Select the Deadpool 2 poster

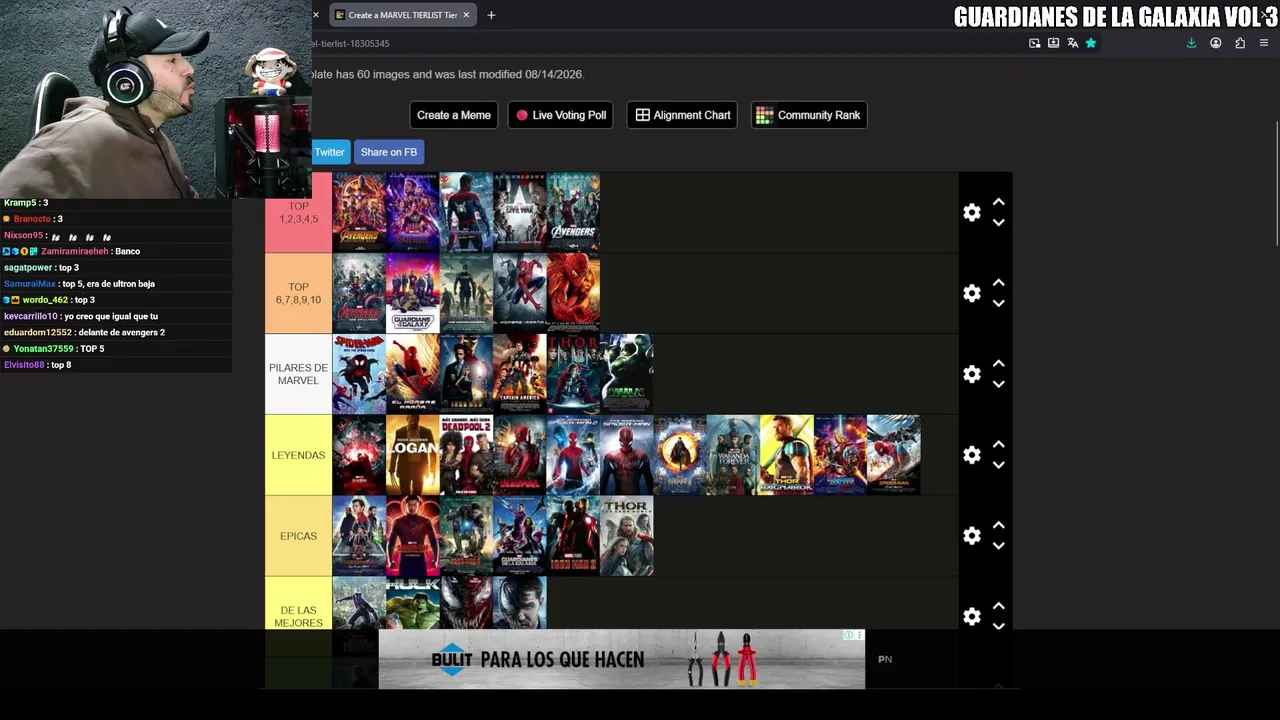point(466,455)
